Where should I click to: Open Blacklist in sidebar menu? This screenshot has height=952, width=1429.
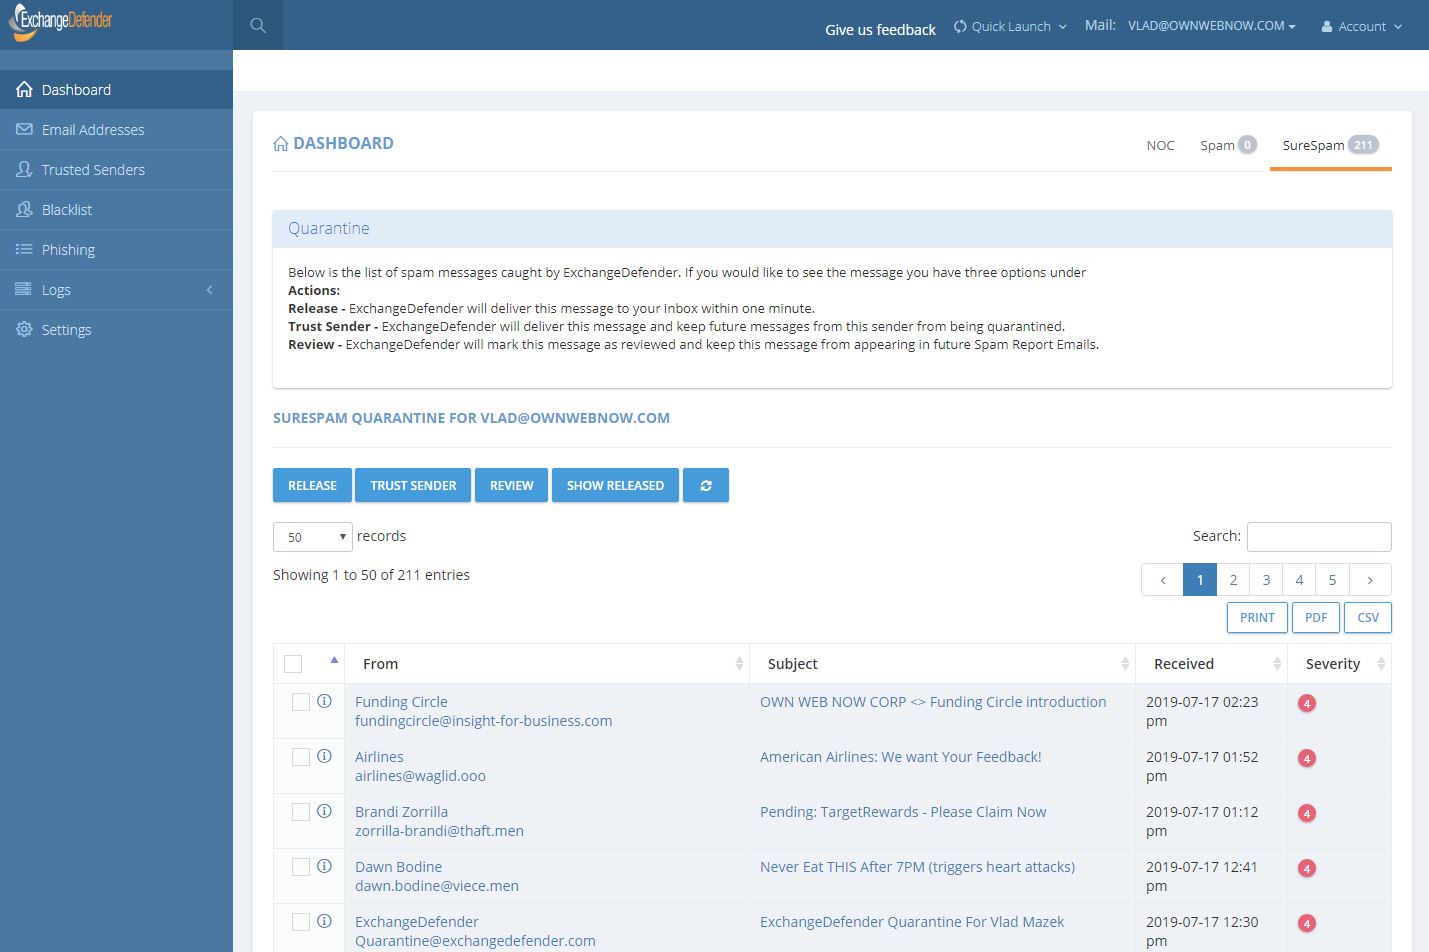(116, 210)
